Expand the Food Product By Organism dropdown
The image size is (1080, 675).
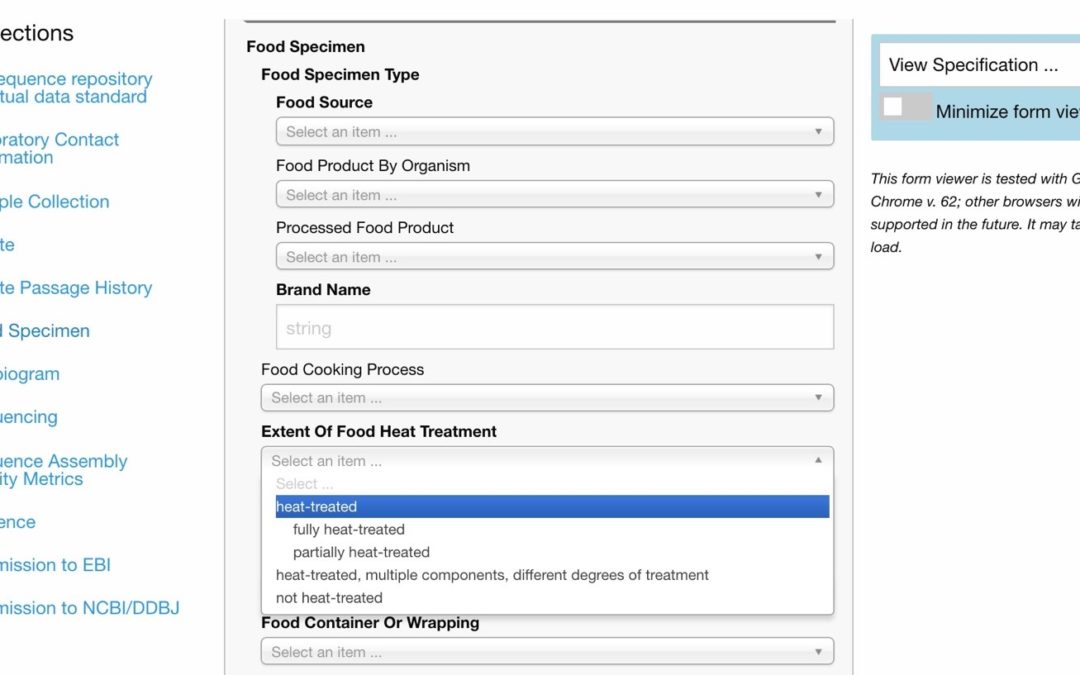(x=554, y=195)
